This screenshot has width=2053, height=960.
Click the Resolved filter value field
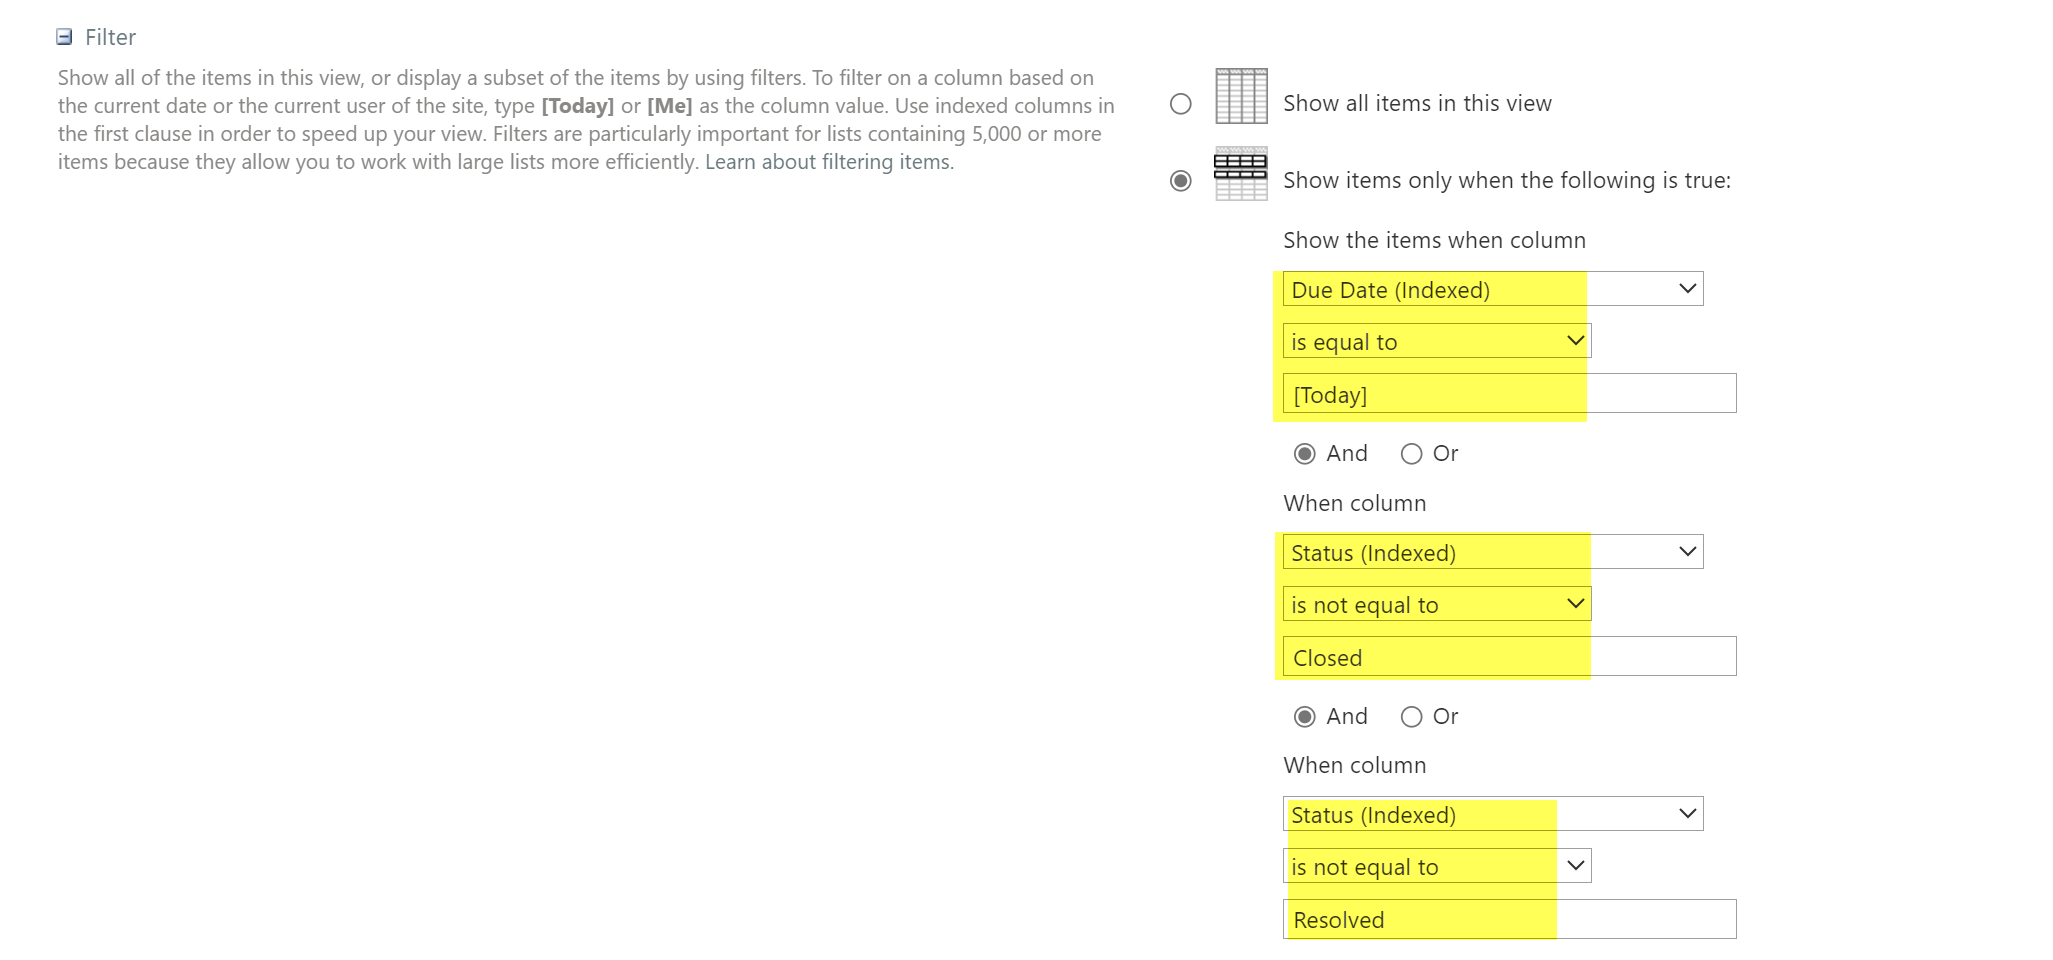(x=1508, y=919)
